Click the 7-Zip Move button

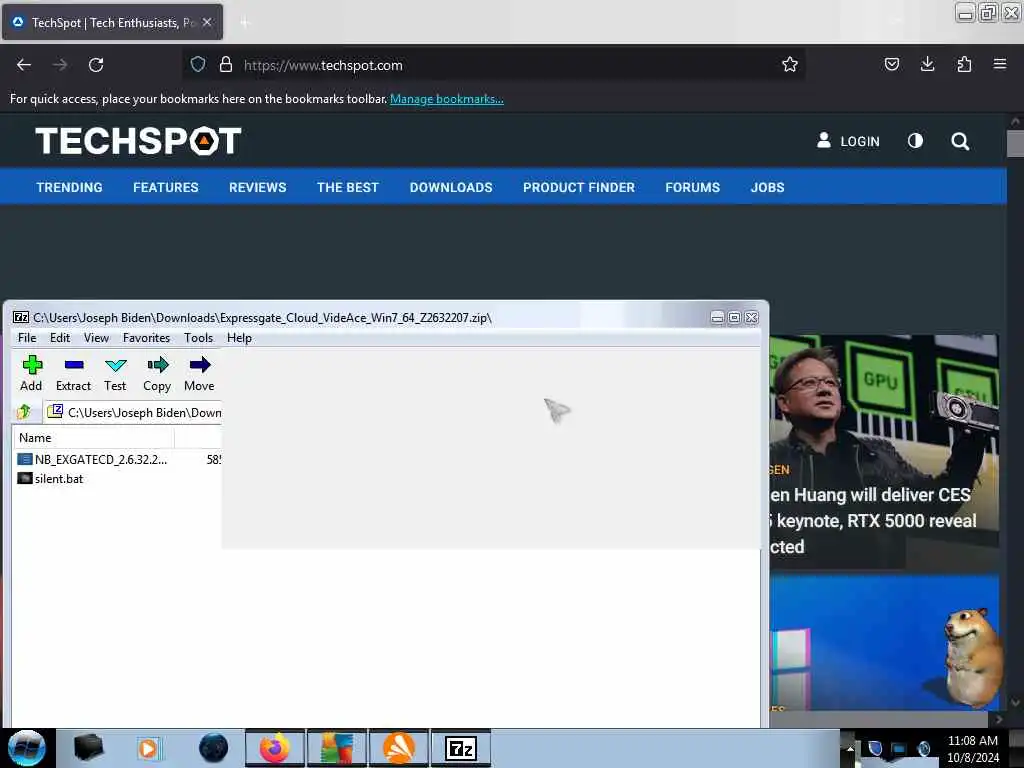pos(199,374)
